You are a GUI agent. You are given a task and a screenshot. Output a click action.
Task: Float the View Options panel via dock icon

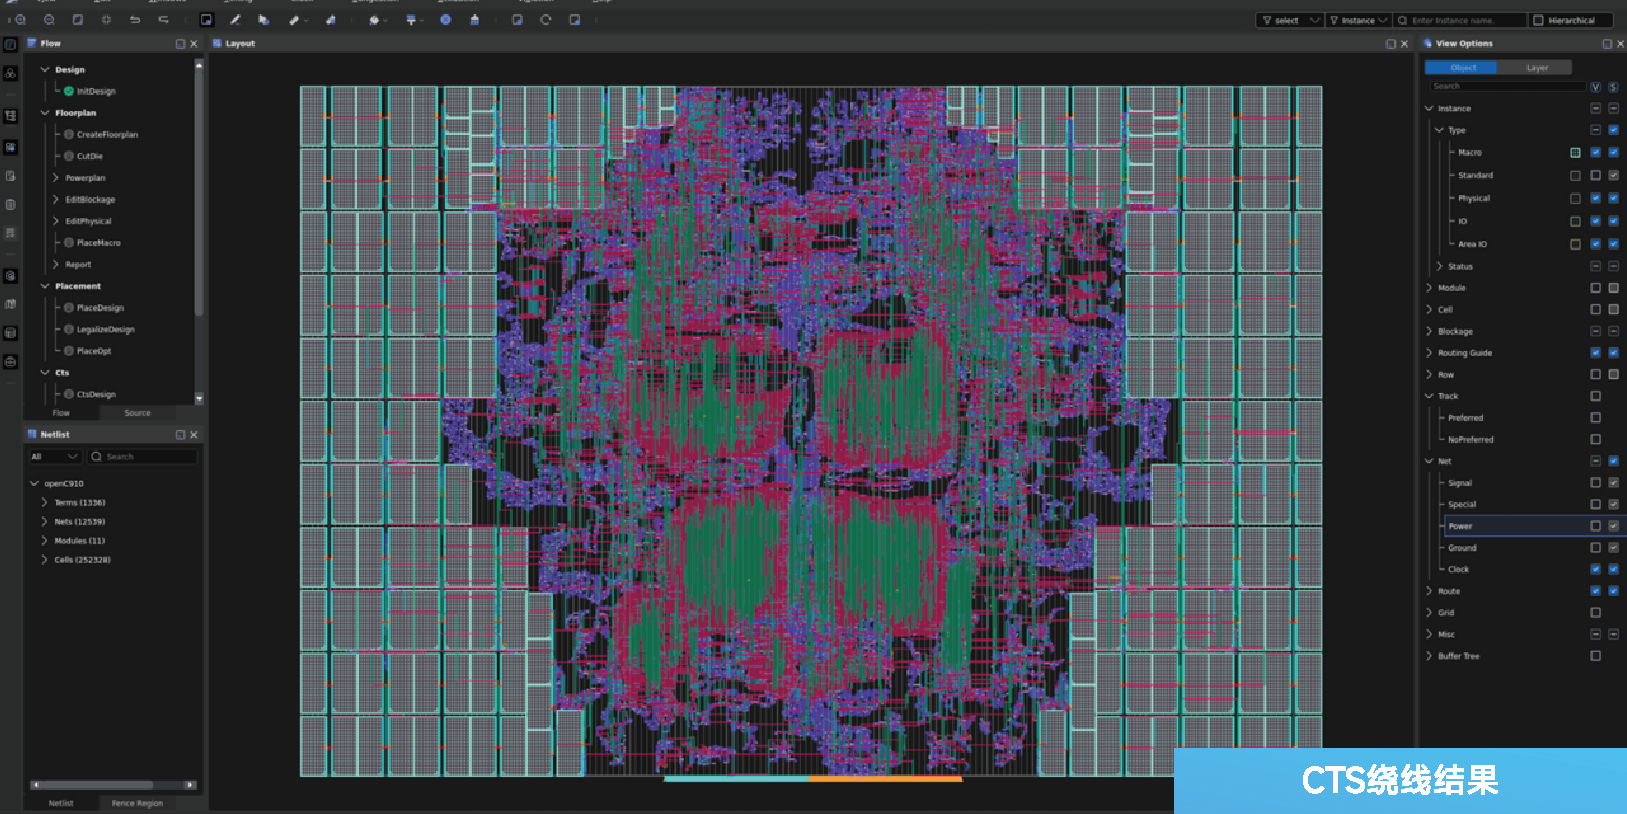click(x=1607, y=44)
